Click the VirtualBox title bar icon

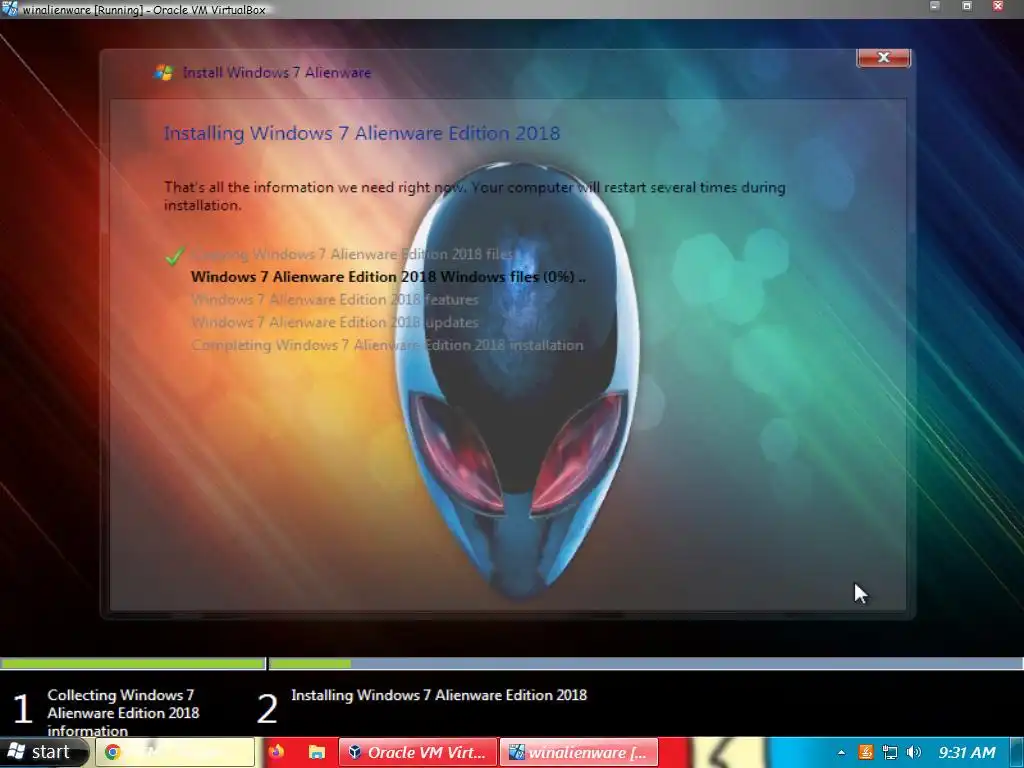(x=9, y=8)
